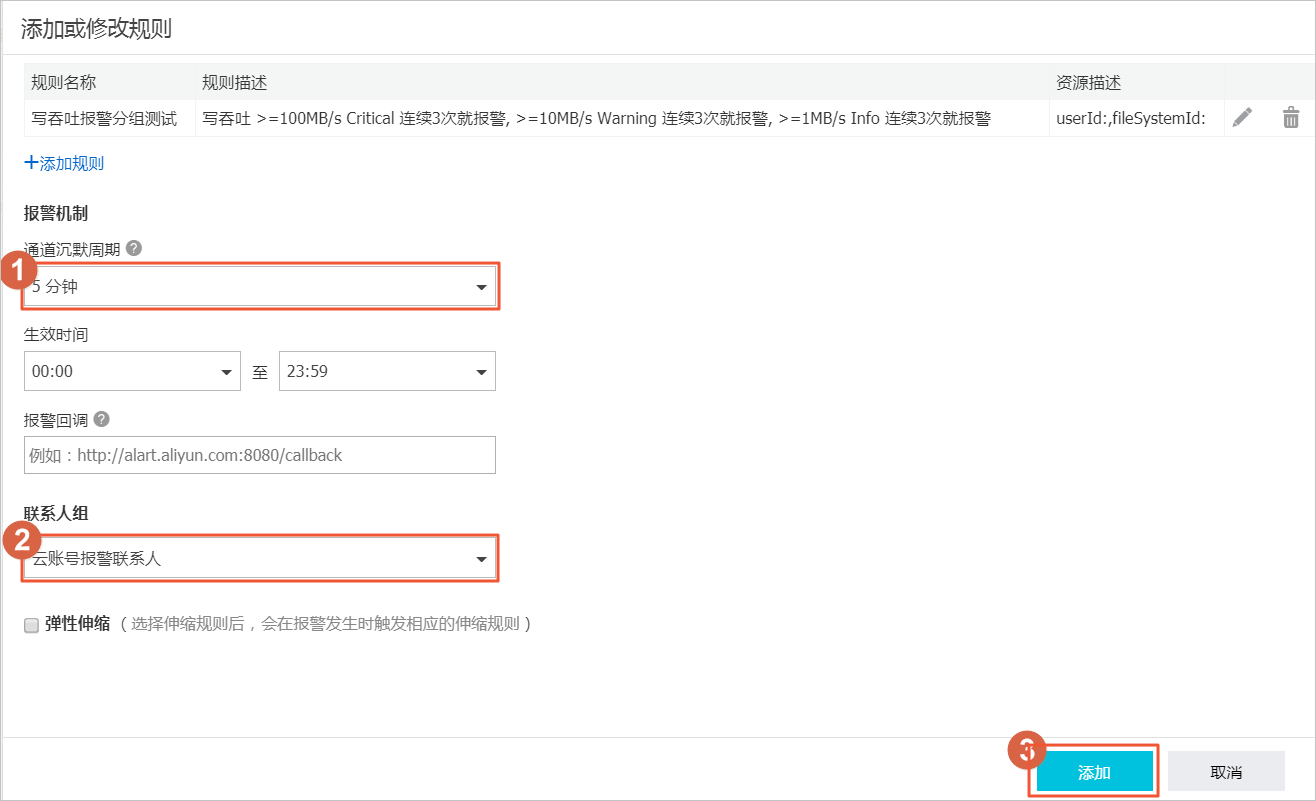Delete the 写吞吐报警分组测试 rule with trash icon
The height and width of the screenshot is (801, 1316).
click(1291, 118)
